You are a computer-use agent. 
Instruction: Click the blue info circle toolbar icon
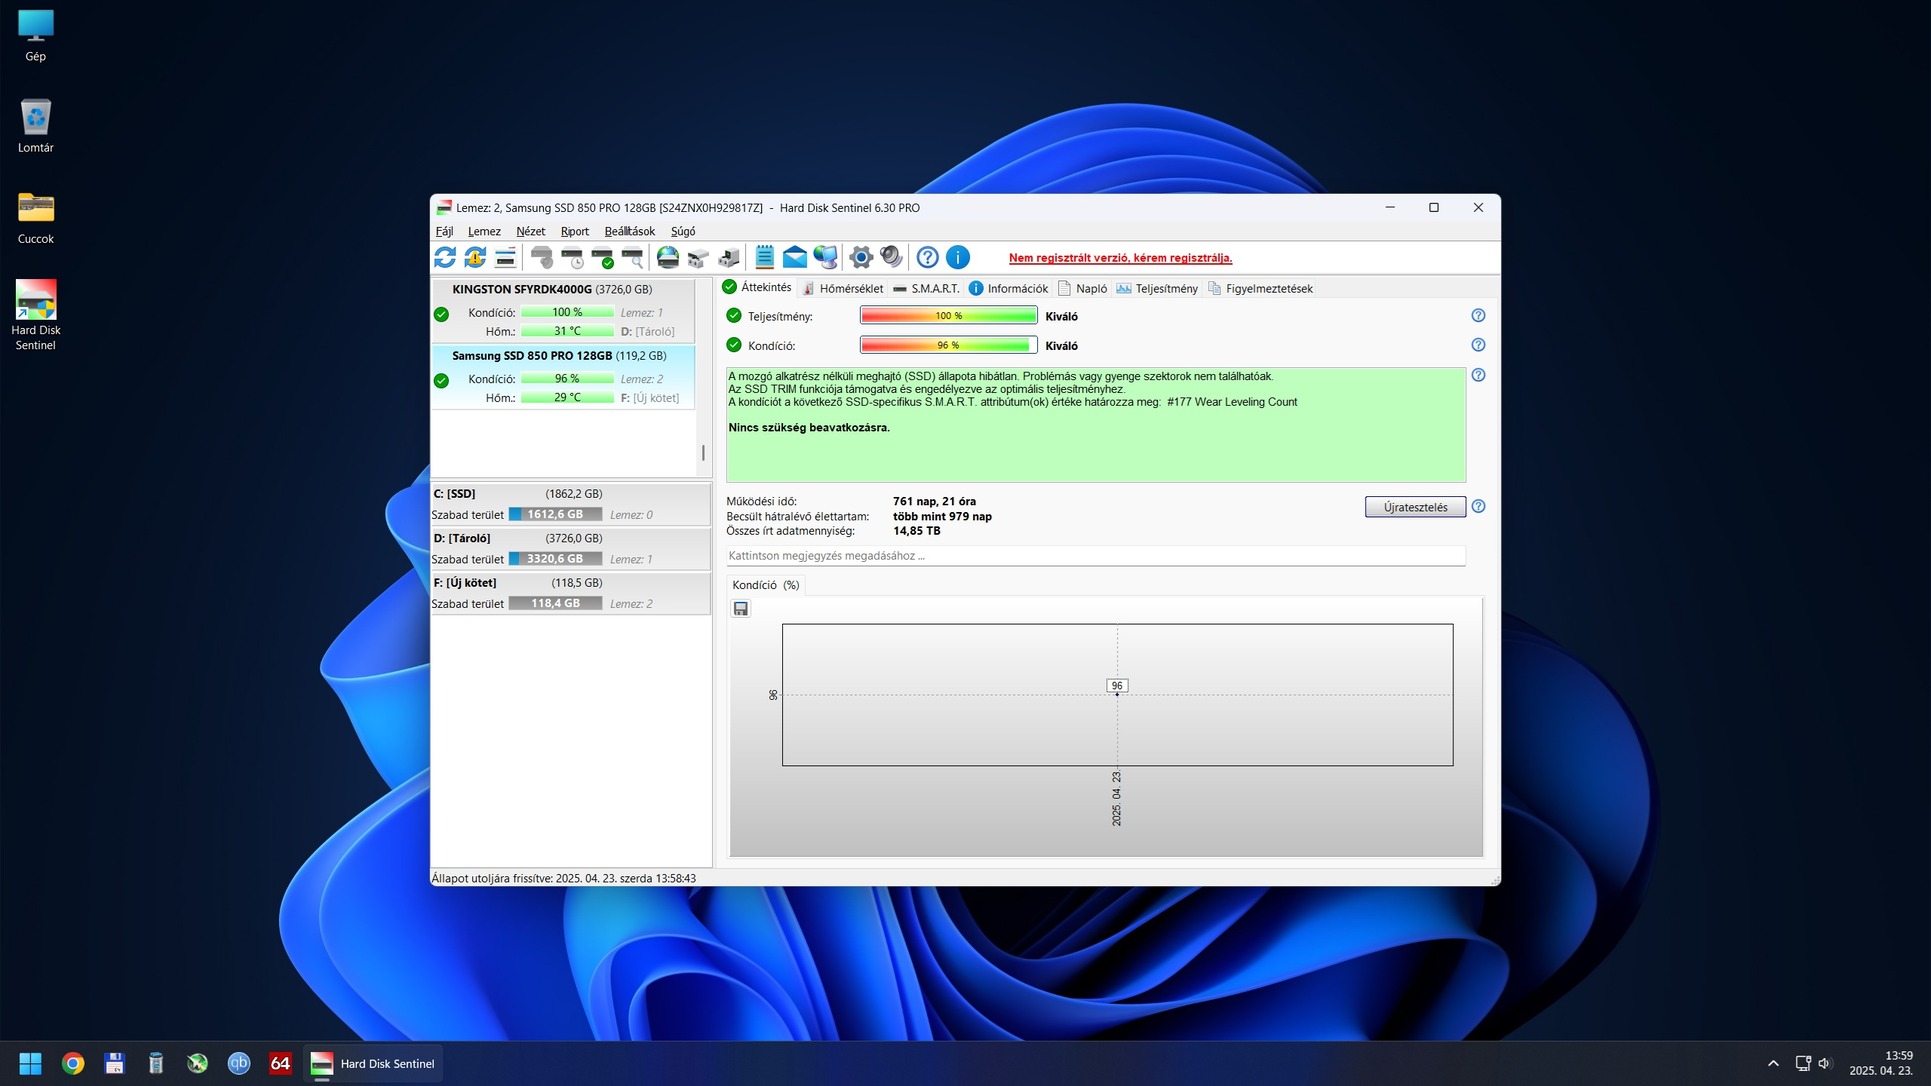[x=957, y=258]
